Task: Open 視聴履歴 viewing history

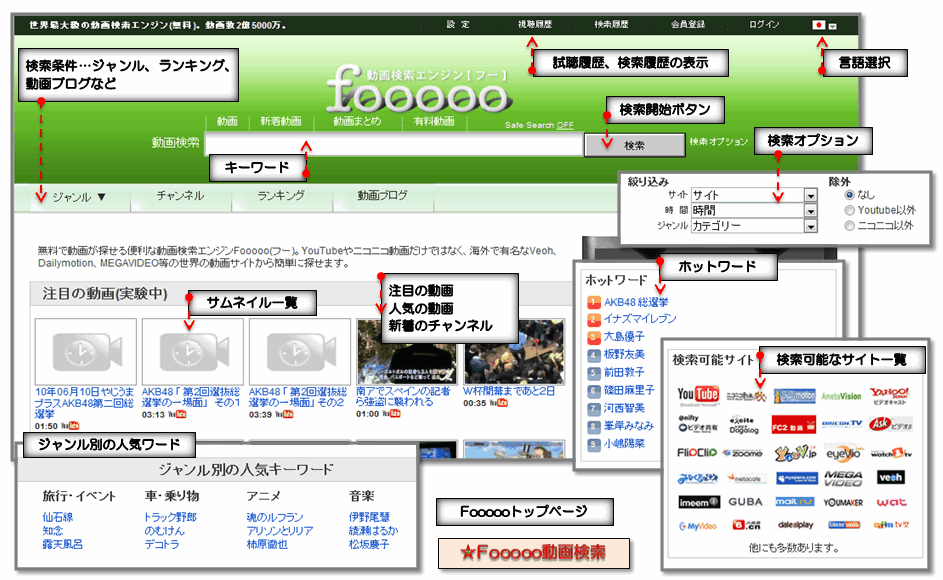Action: click(x=535, y=24)
